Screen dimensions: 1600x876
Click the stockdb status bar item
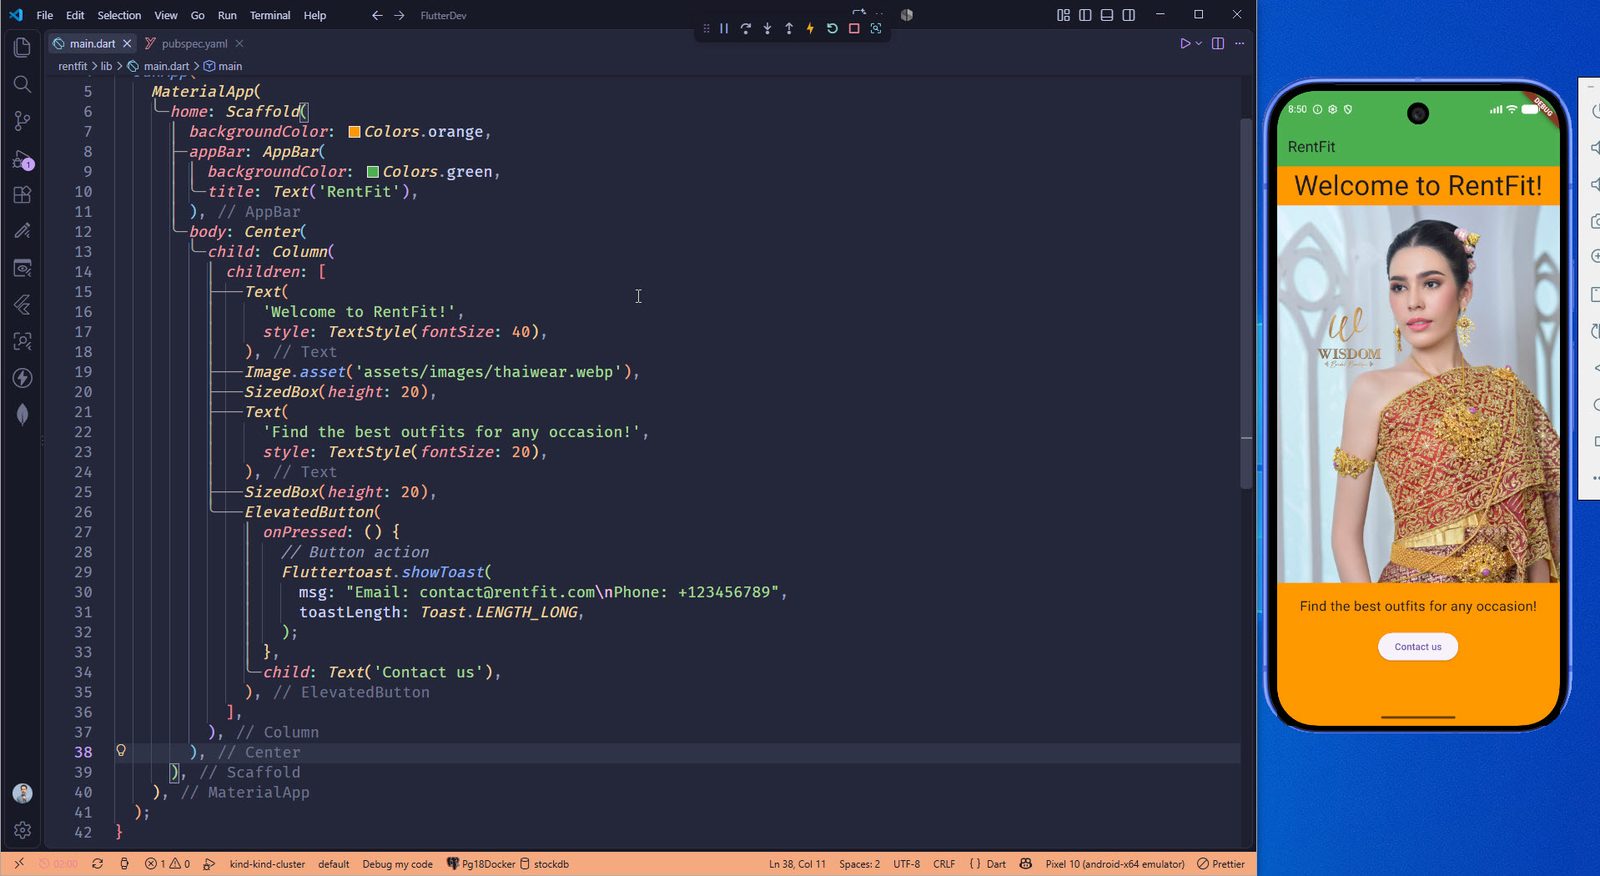coord(545,864)
